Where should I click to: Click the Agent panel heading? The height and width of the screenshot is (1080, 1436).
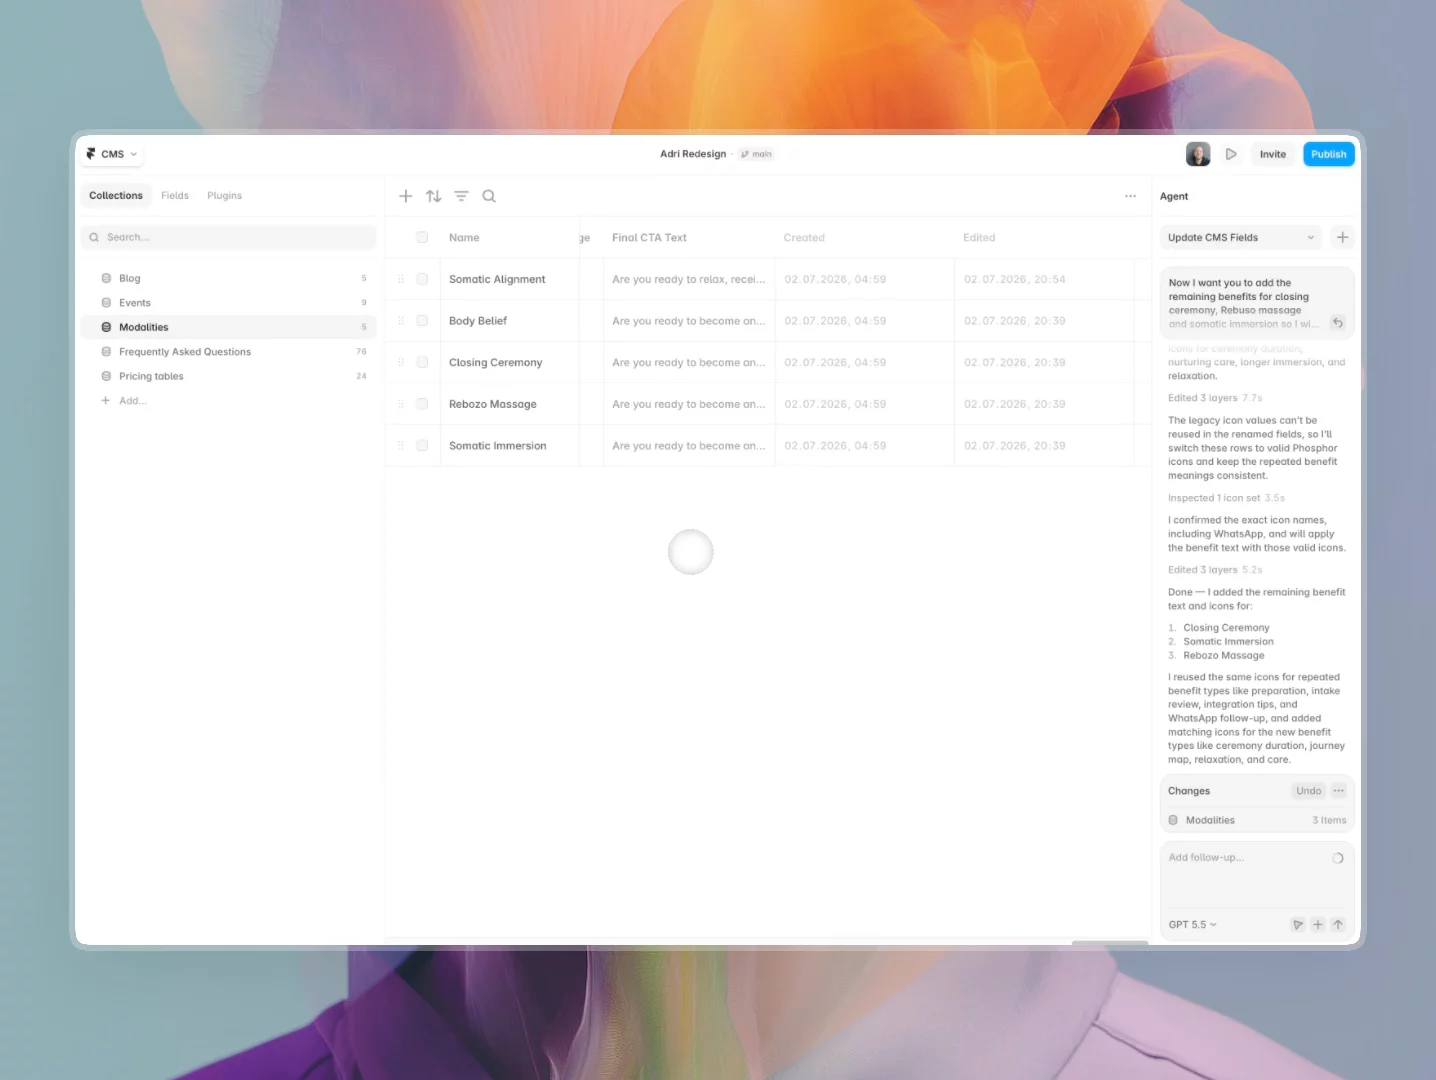point(1174,197)
